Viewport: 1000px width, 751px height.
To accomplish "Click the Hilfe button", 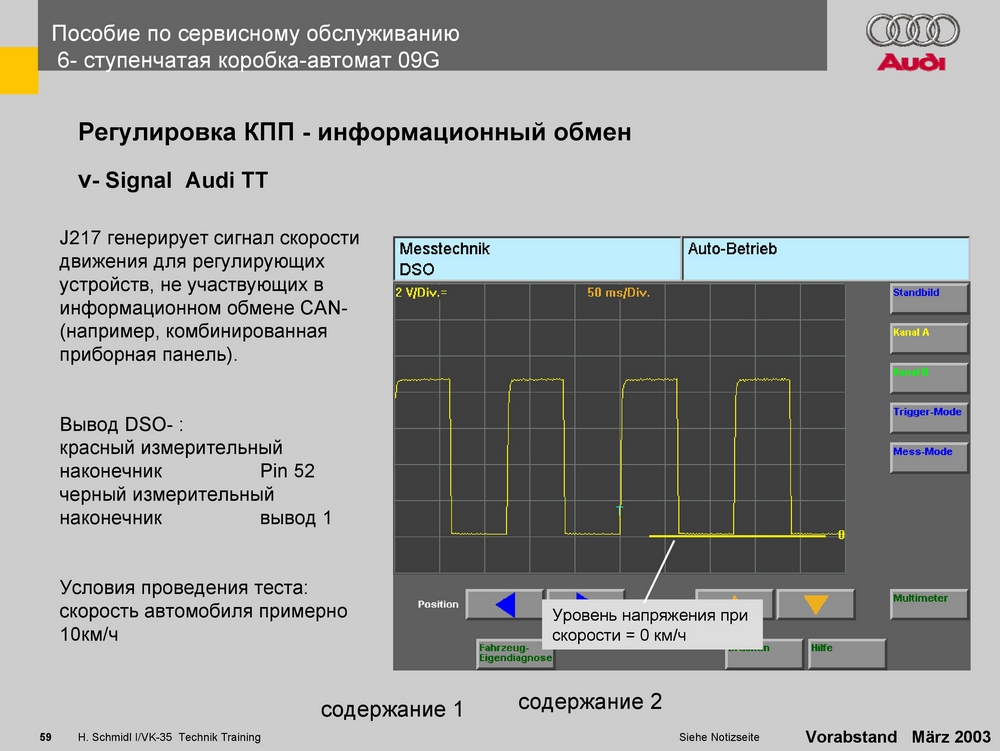I will 847,653.
